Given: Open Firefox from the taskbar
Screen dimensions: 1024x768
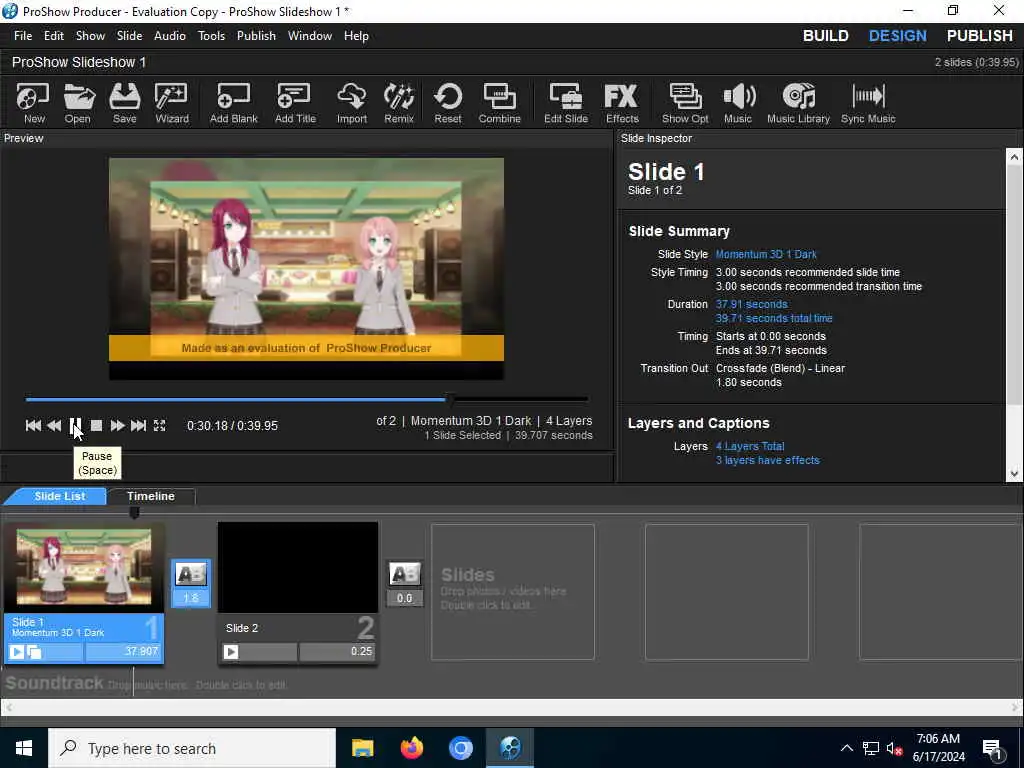Looking at the screenshot, I should click(x=411, y=748).
